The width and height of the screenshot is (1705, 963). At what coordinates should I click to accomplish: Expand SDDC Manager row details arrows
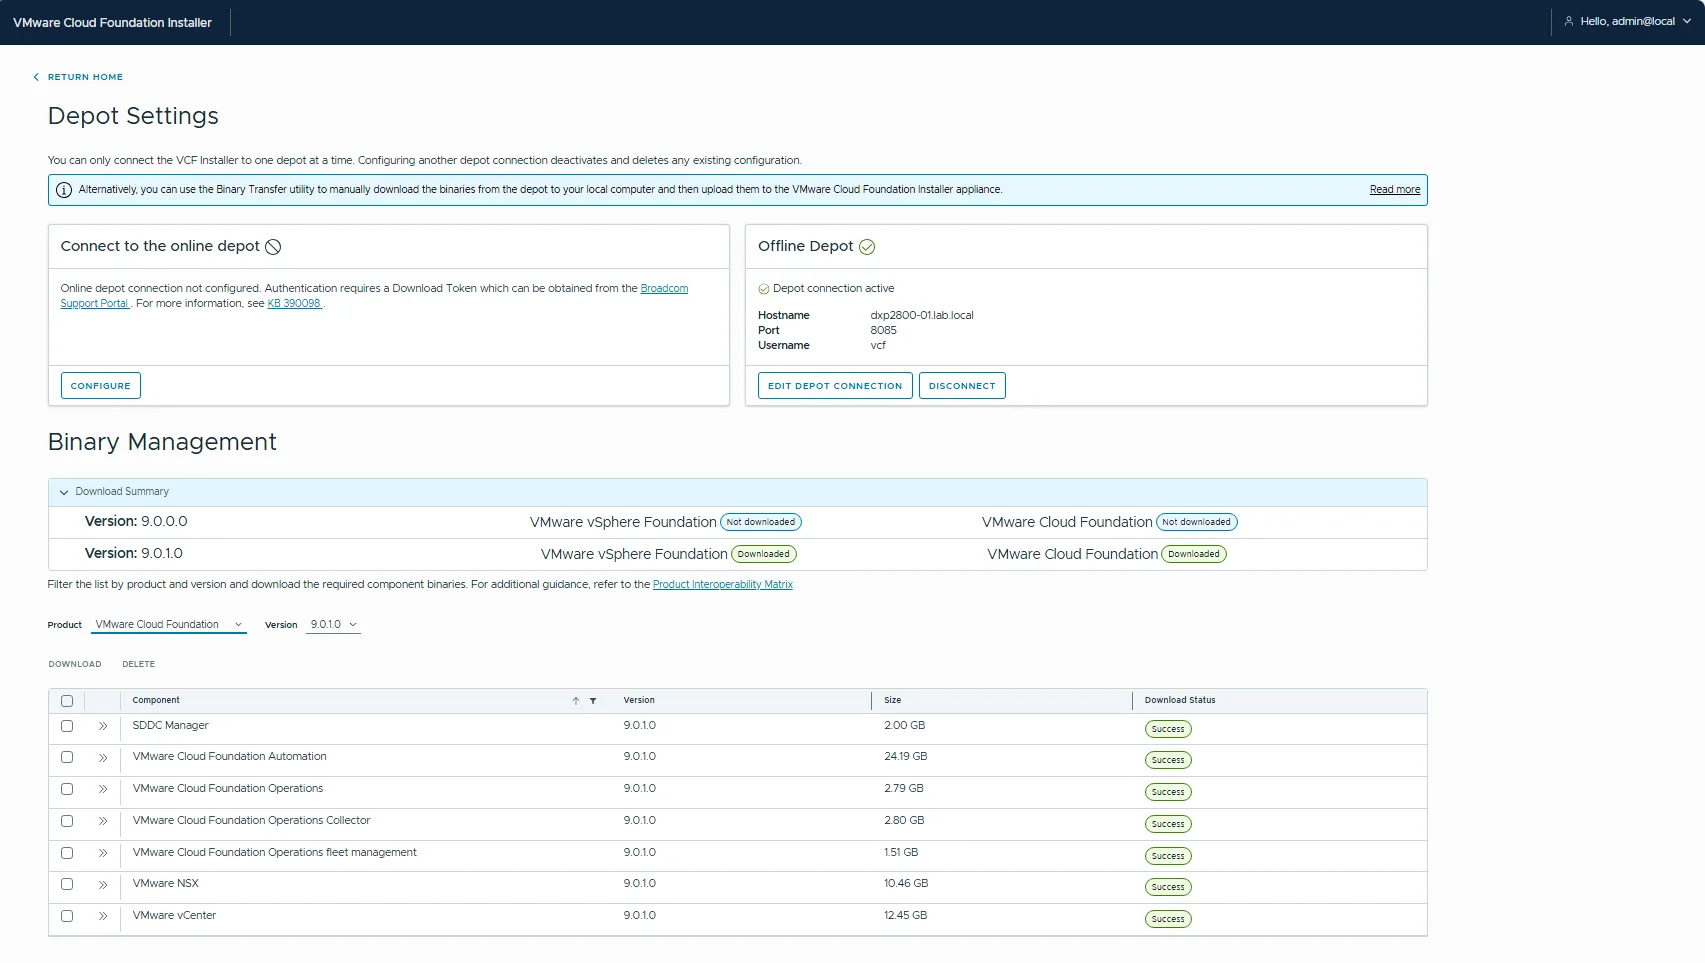click(103, 726)
